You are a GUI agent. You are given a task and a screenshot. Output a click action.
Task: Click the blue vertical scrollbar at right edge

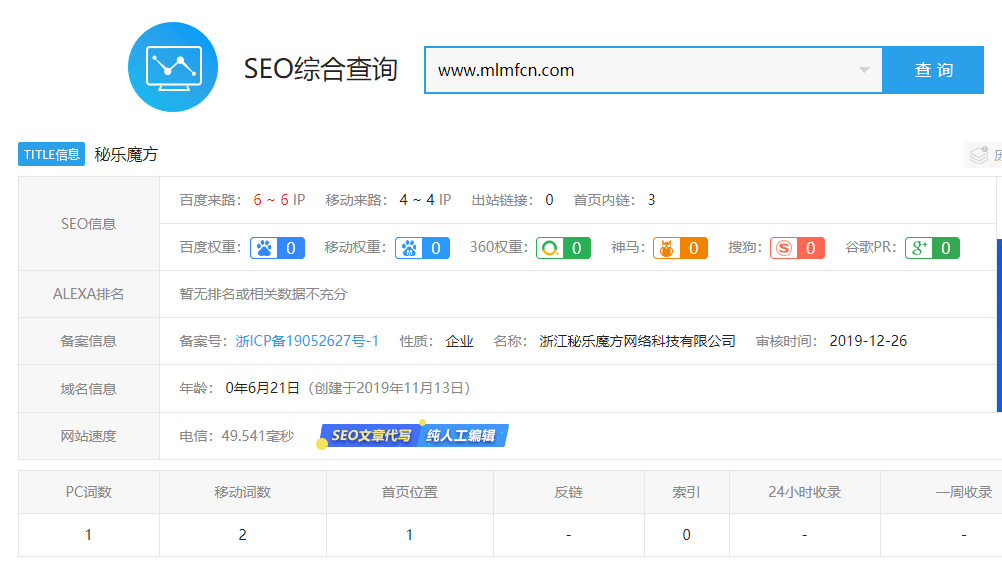click(x=999, y=325)
